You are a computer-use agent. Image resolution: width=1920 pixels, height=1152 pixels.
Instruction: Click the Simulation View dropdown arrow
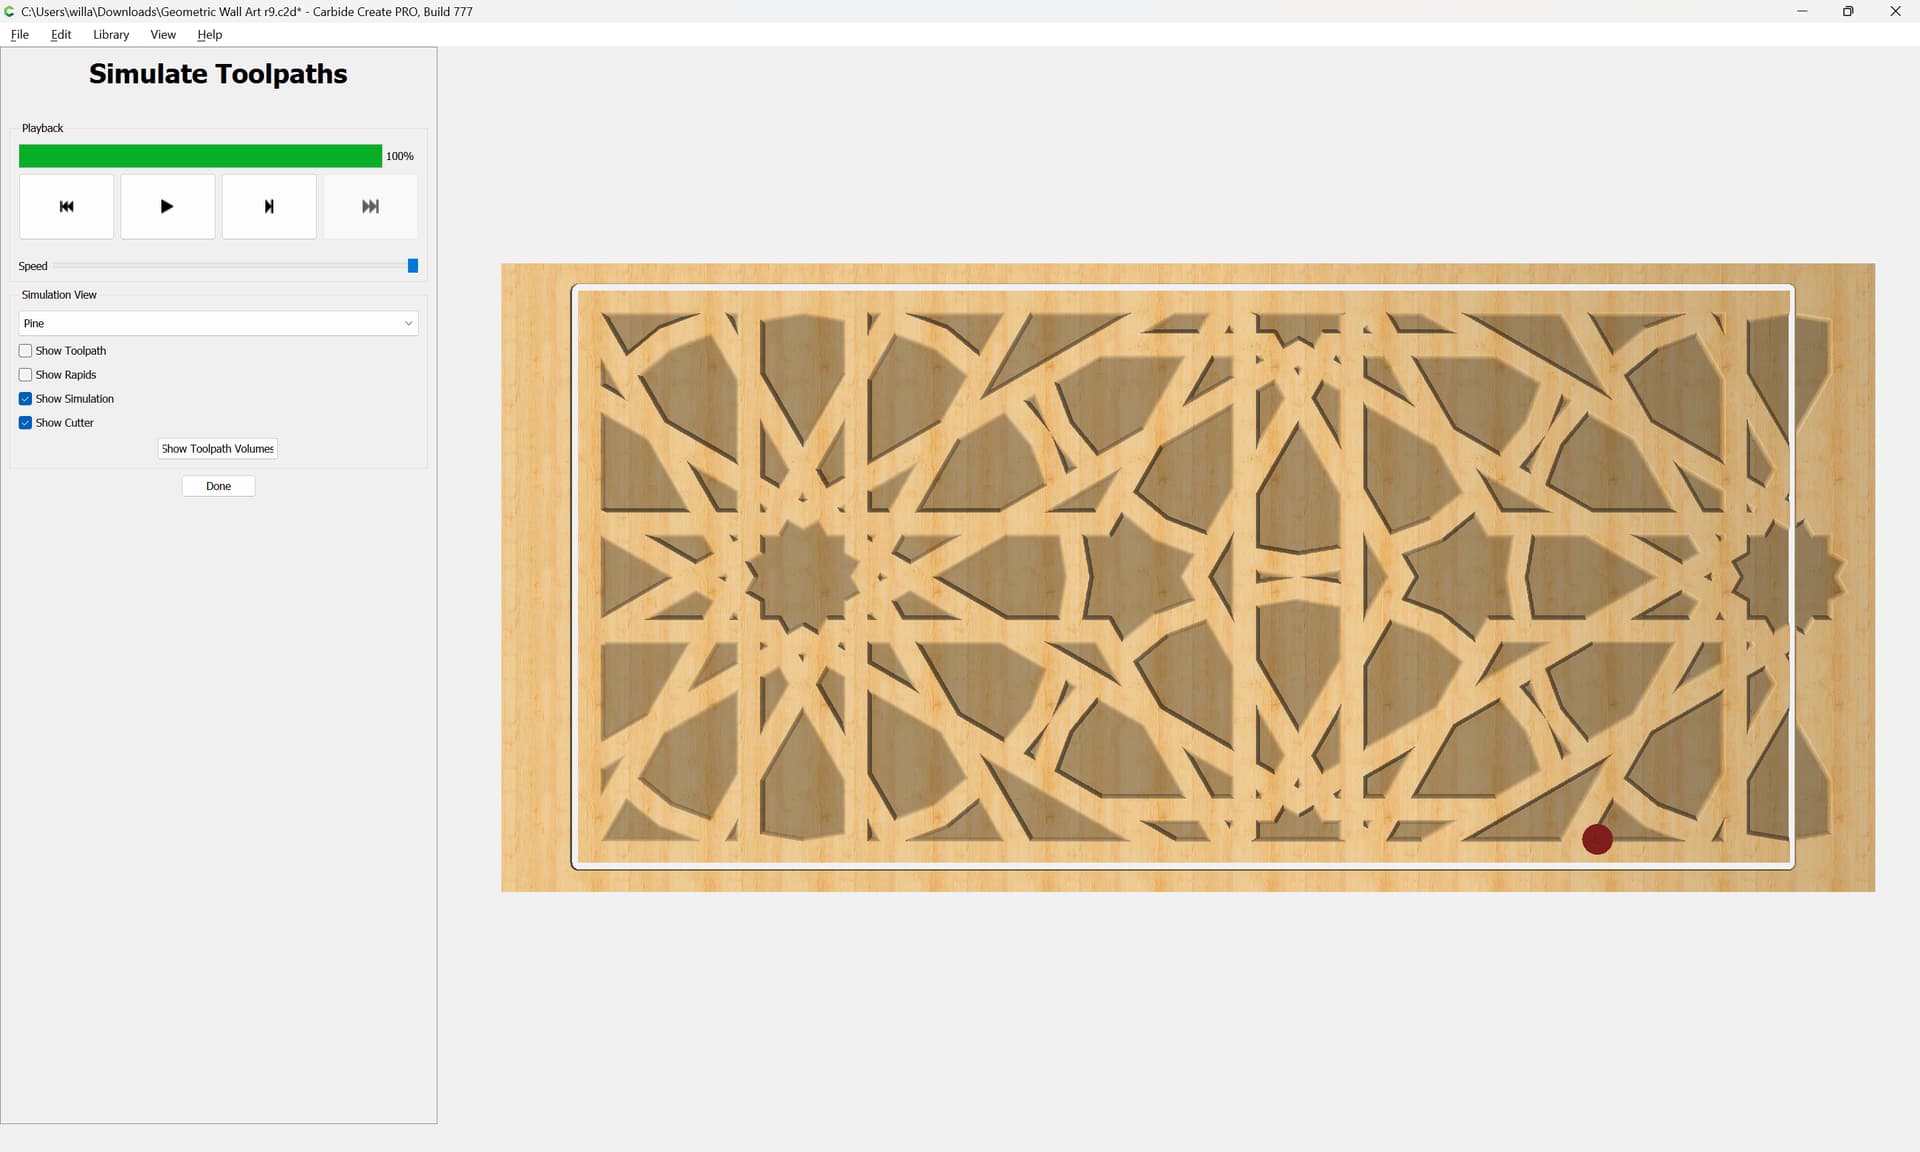[x=408, y=323]
